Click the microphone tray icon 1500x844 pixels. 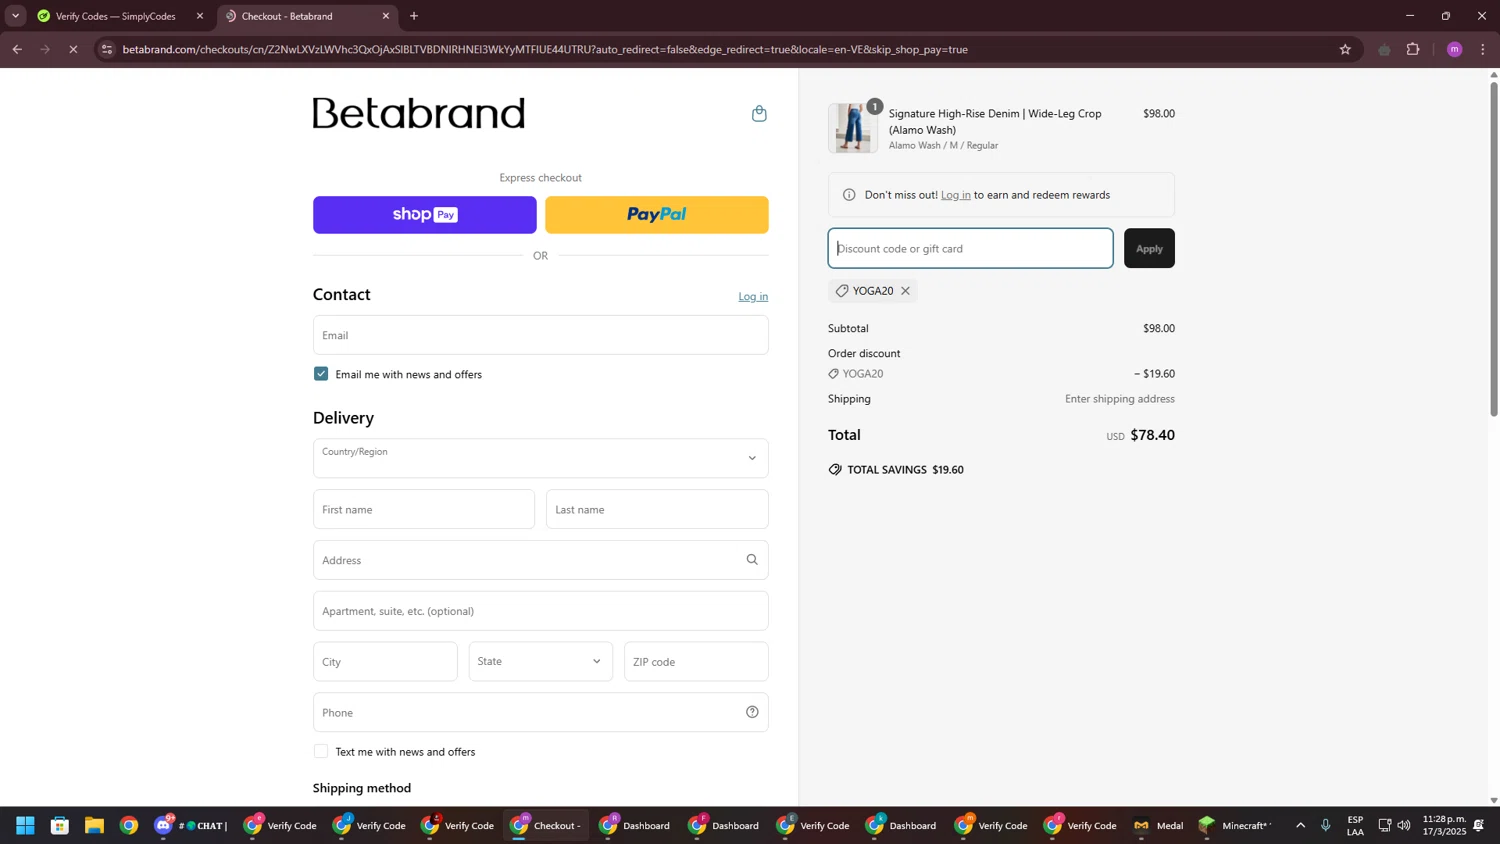[x=1326, y=826]
